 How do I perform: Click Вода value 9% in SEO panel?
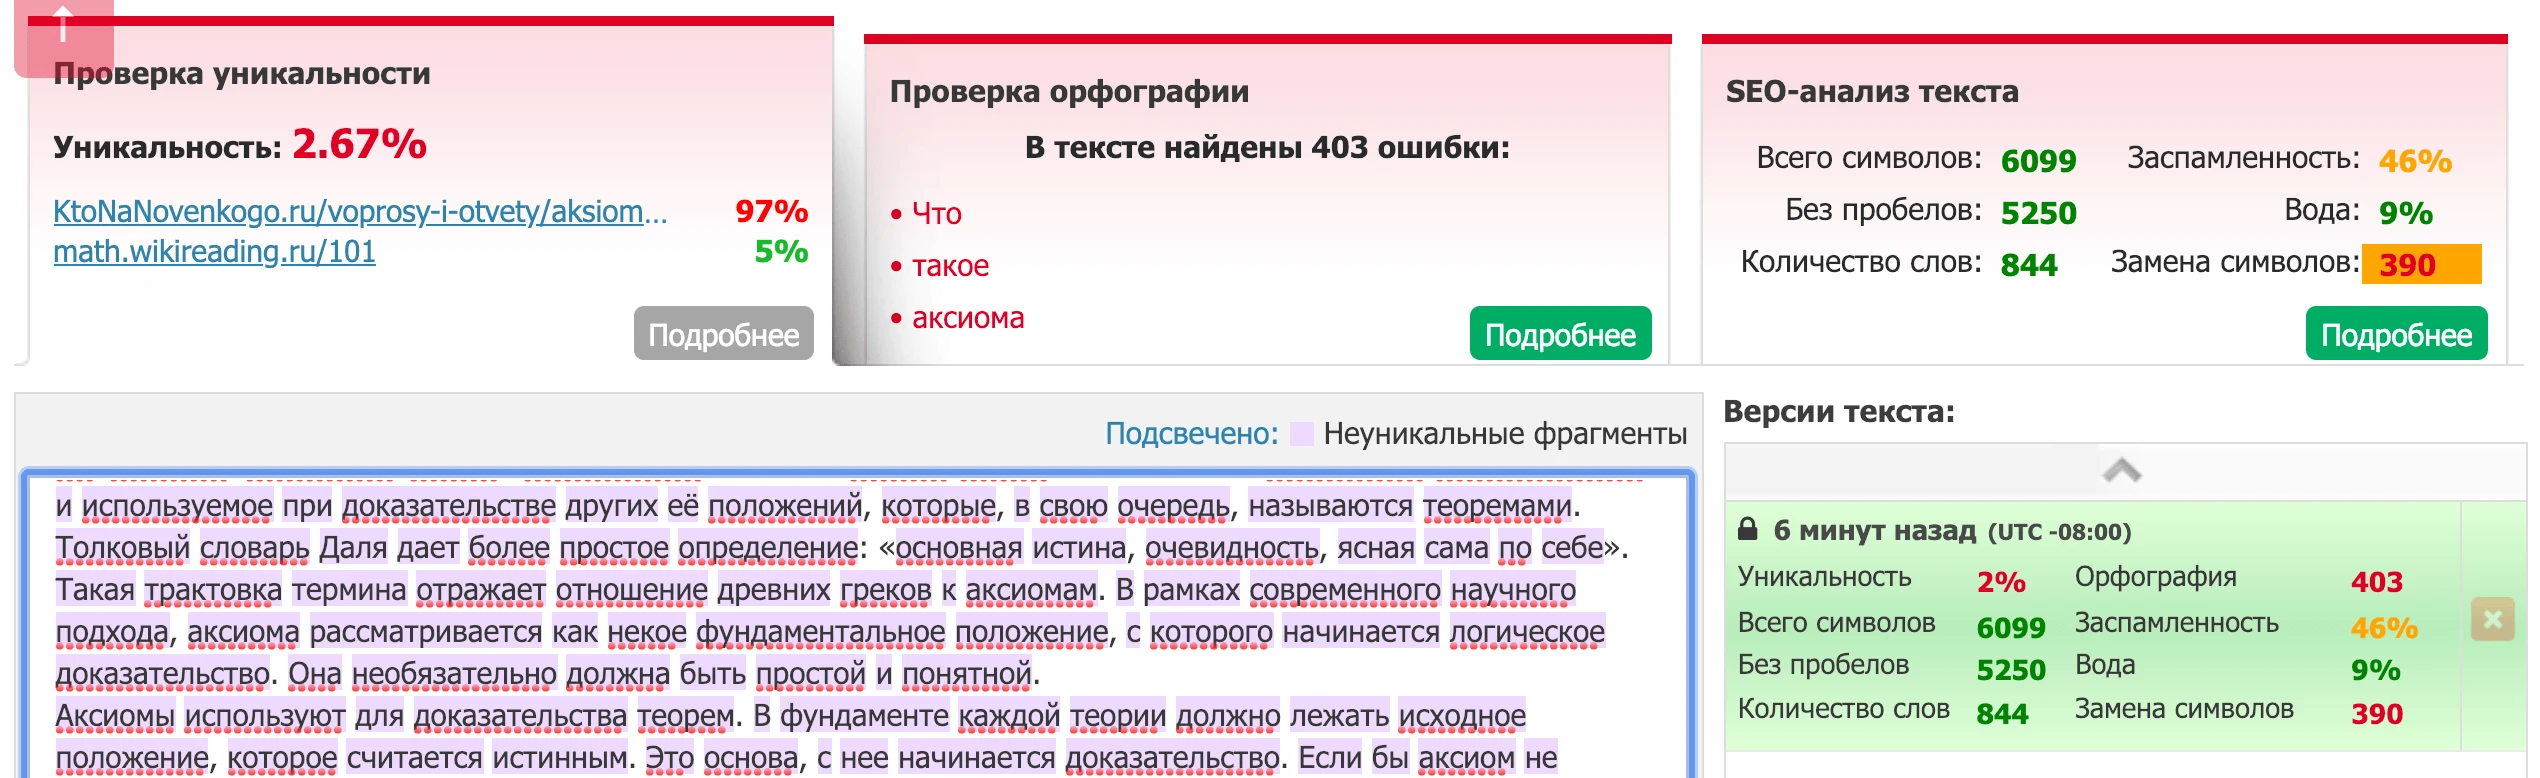click(2406, 212)
